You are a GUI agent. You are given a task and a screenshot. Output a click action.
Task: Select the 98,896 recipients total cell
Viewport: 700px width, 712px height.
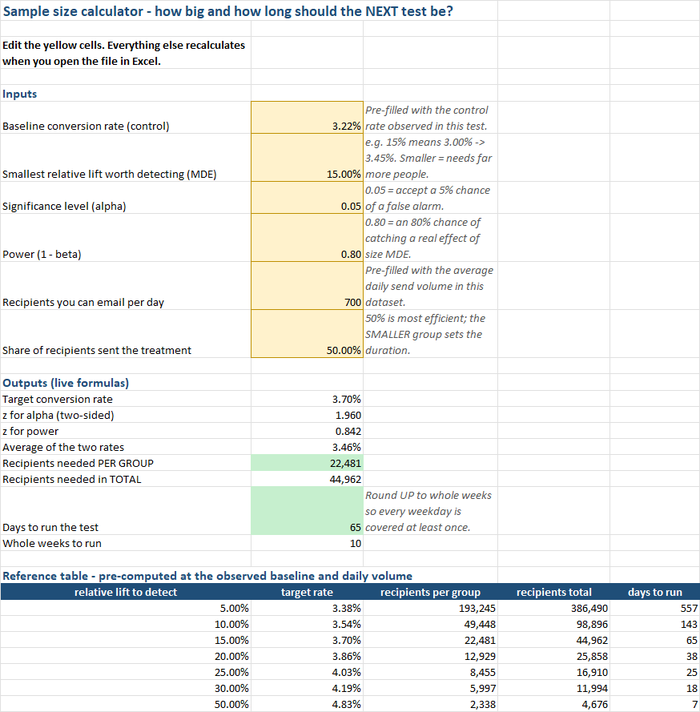pyautogui.click(x=554, y=624)
